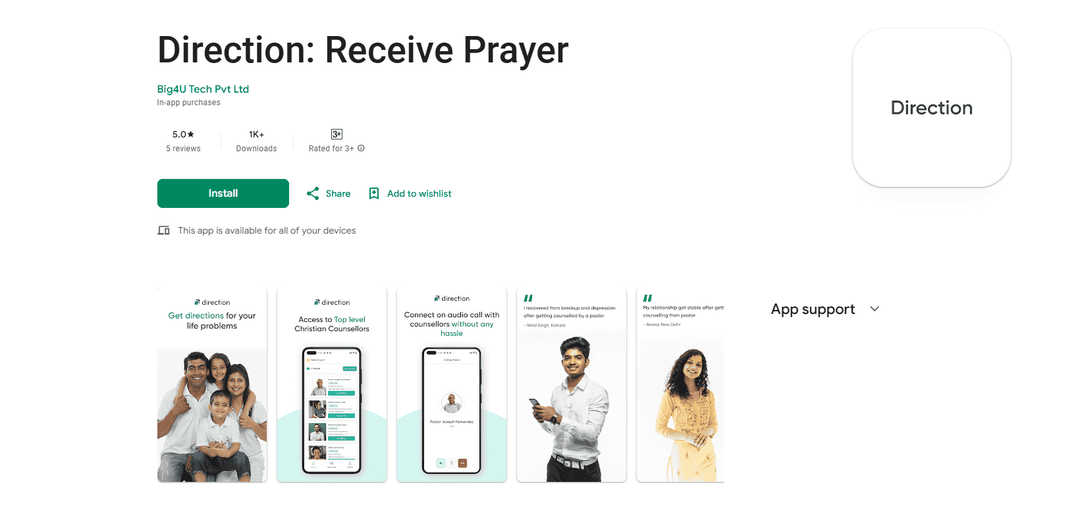Expand the App support section chevron

875,309
